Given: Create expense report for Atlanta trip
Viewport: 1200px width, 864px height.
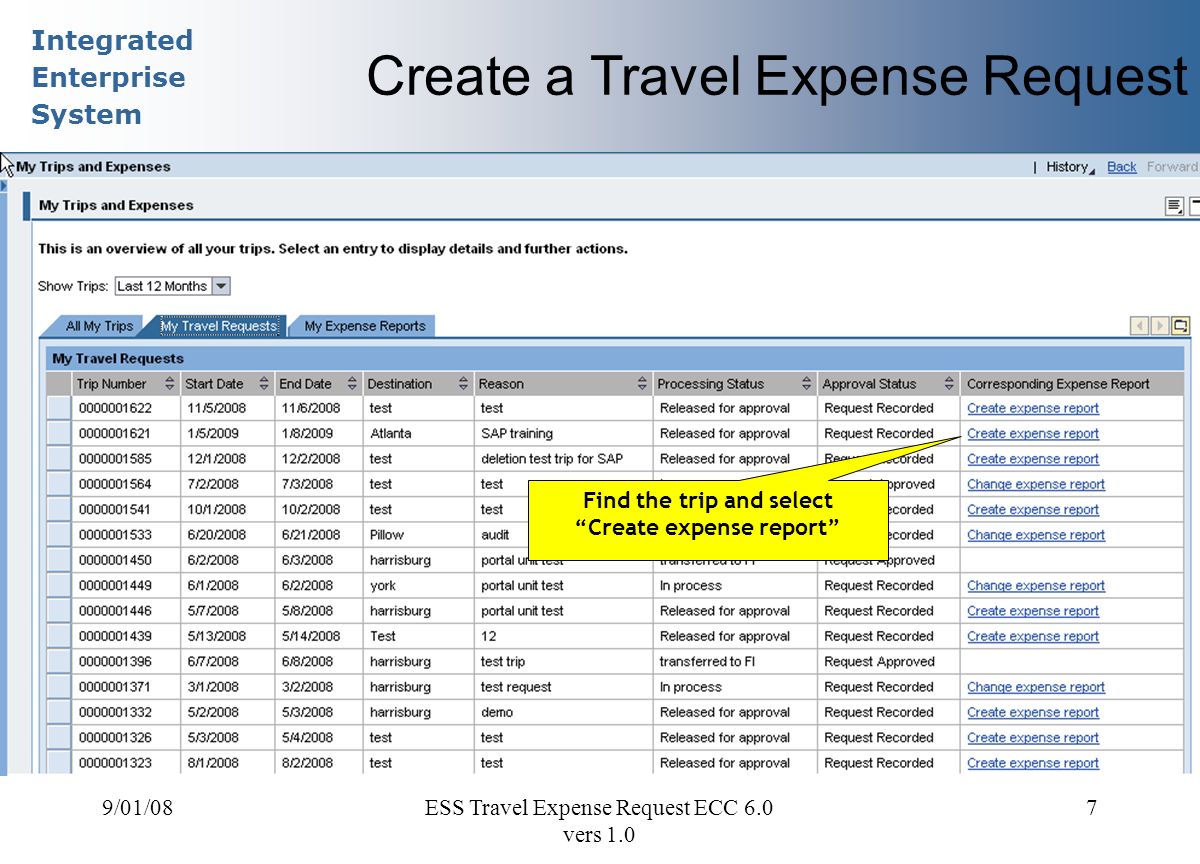Looking at the screenshot, I should [1033, 434].
